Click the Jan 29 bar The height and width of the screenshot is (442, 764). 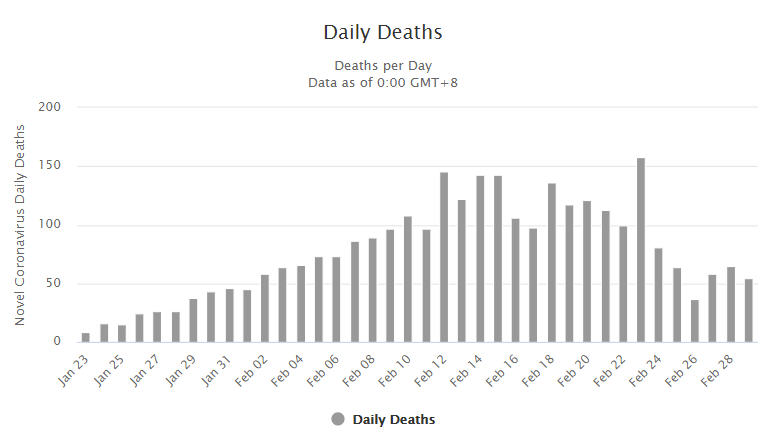click(x=193, y=320)
